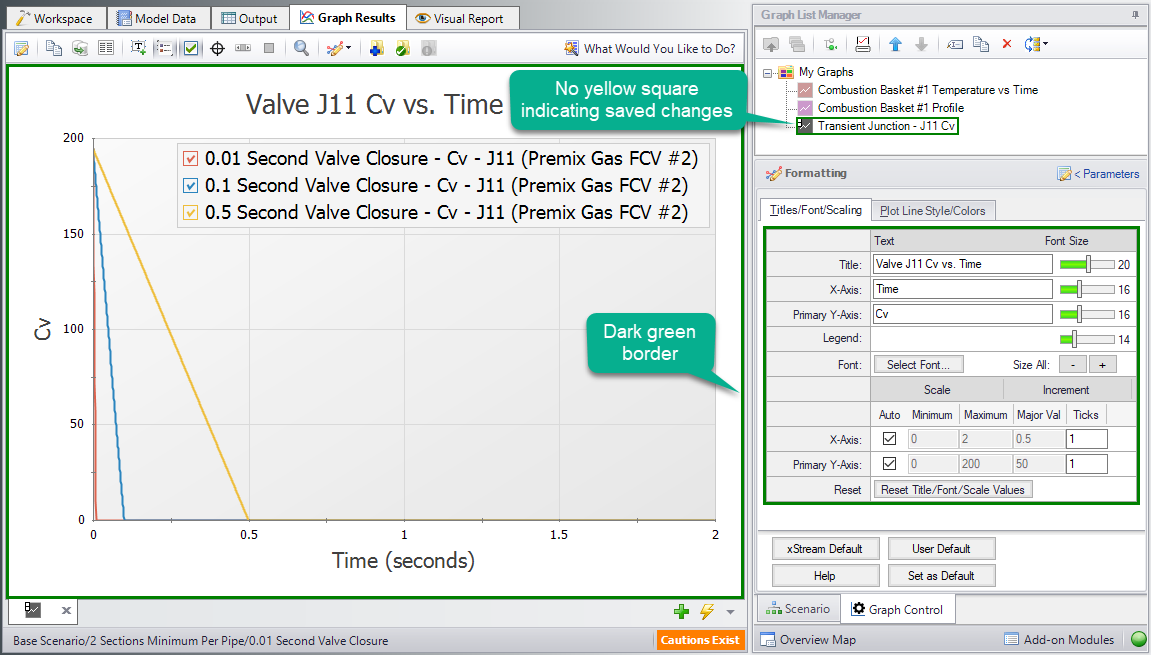
Task: Click the red X delete graph icon
Action: click(1007, 44)
